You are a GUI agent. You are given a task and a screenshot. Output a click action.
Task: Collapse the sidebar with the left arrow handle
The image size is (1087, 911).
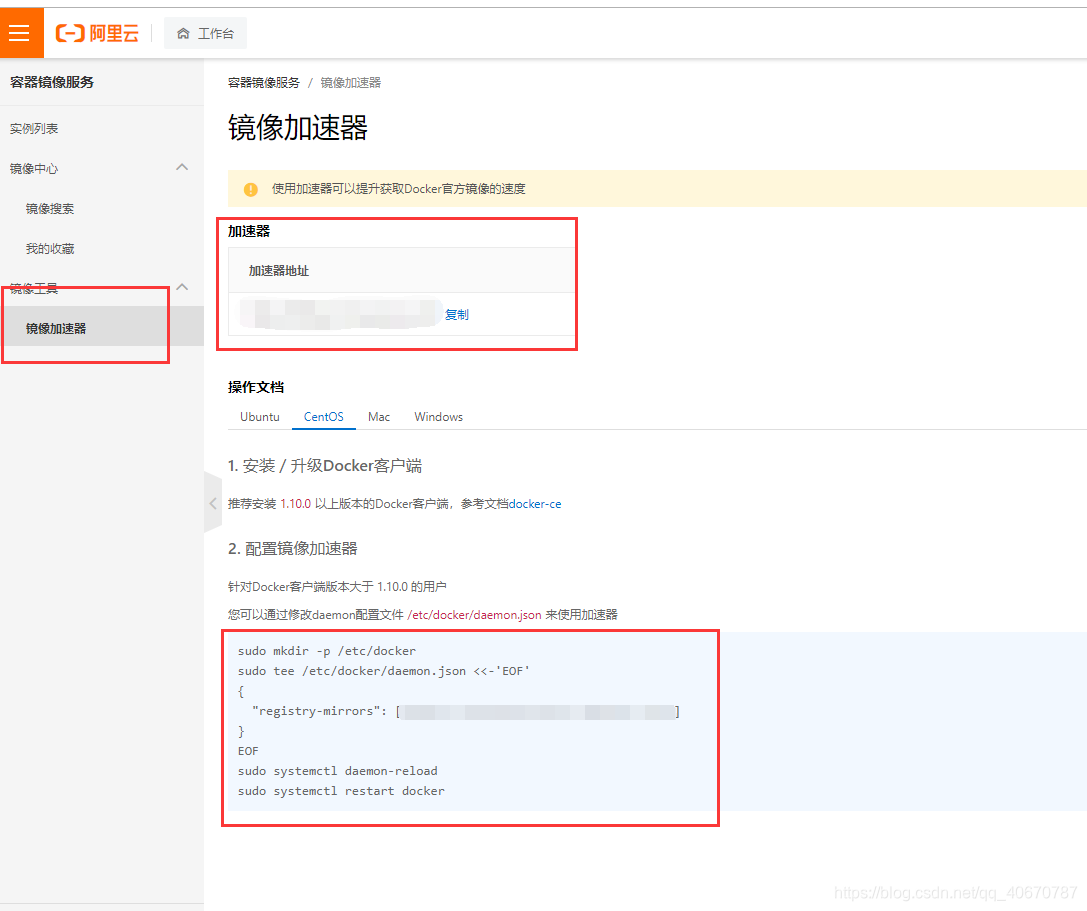(212, 503)
